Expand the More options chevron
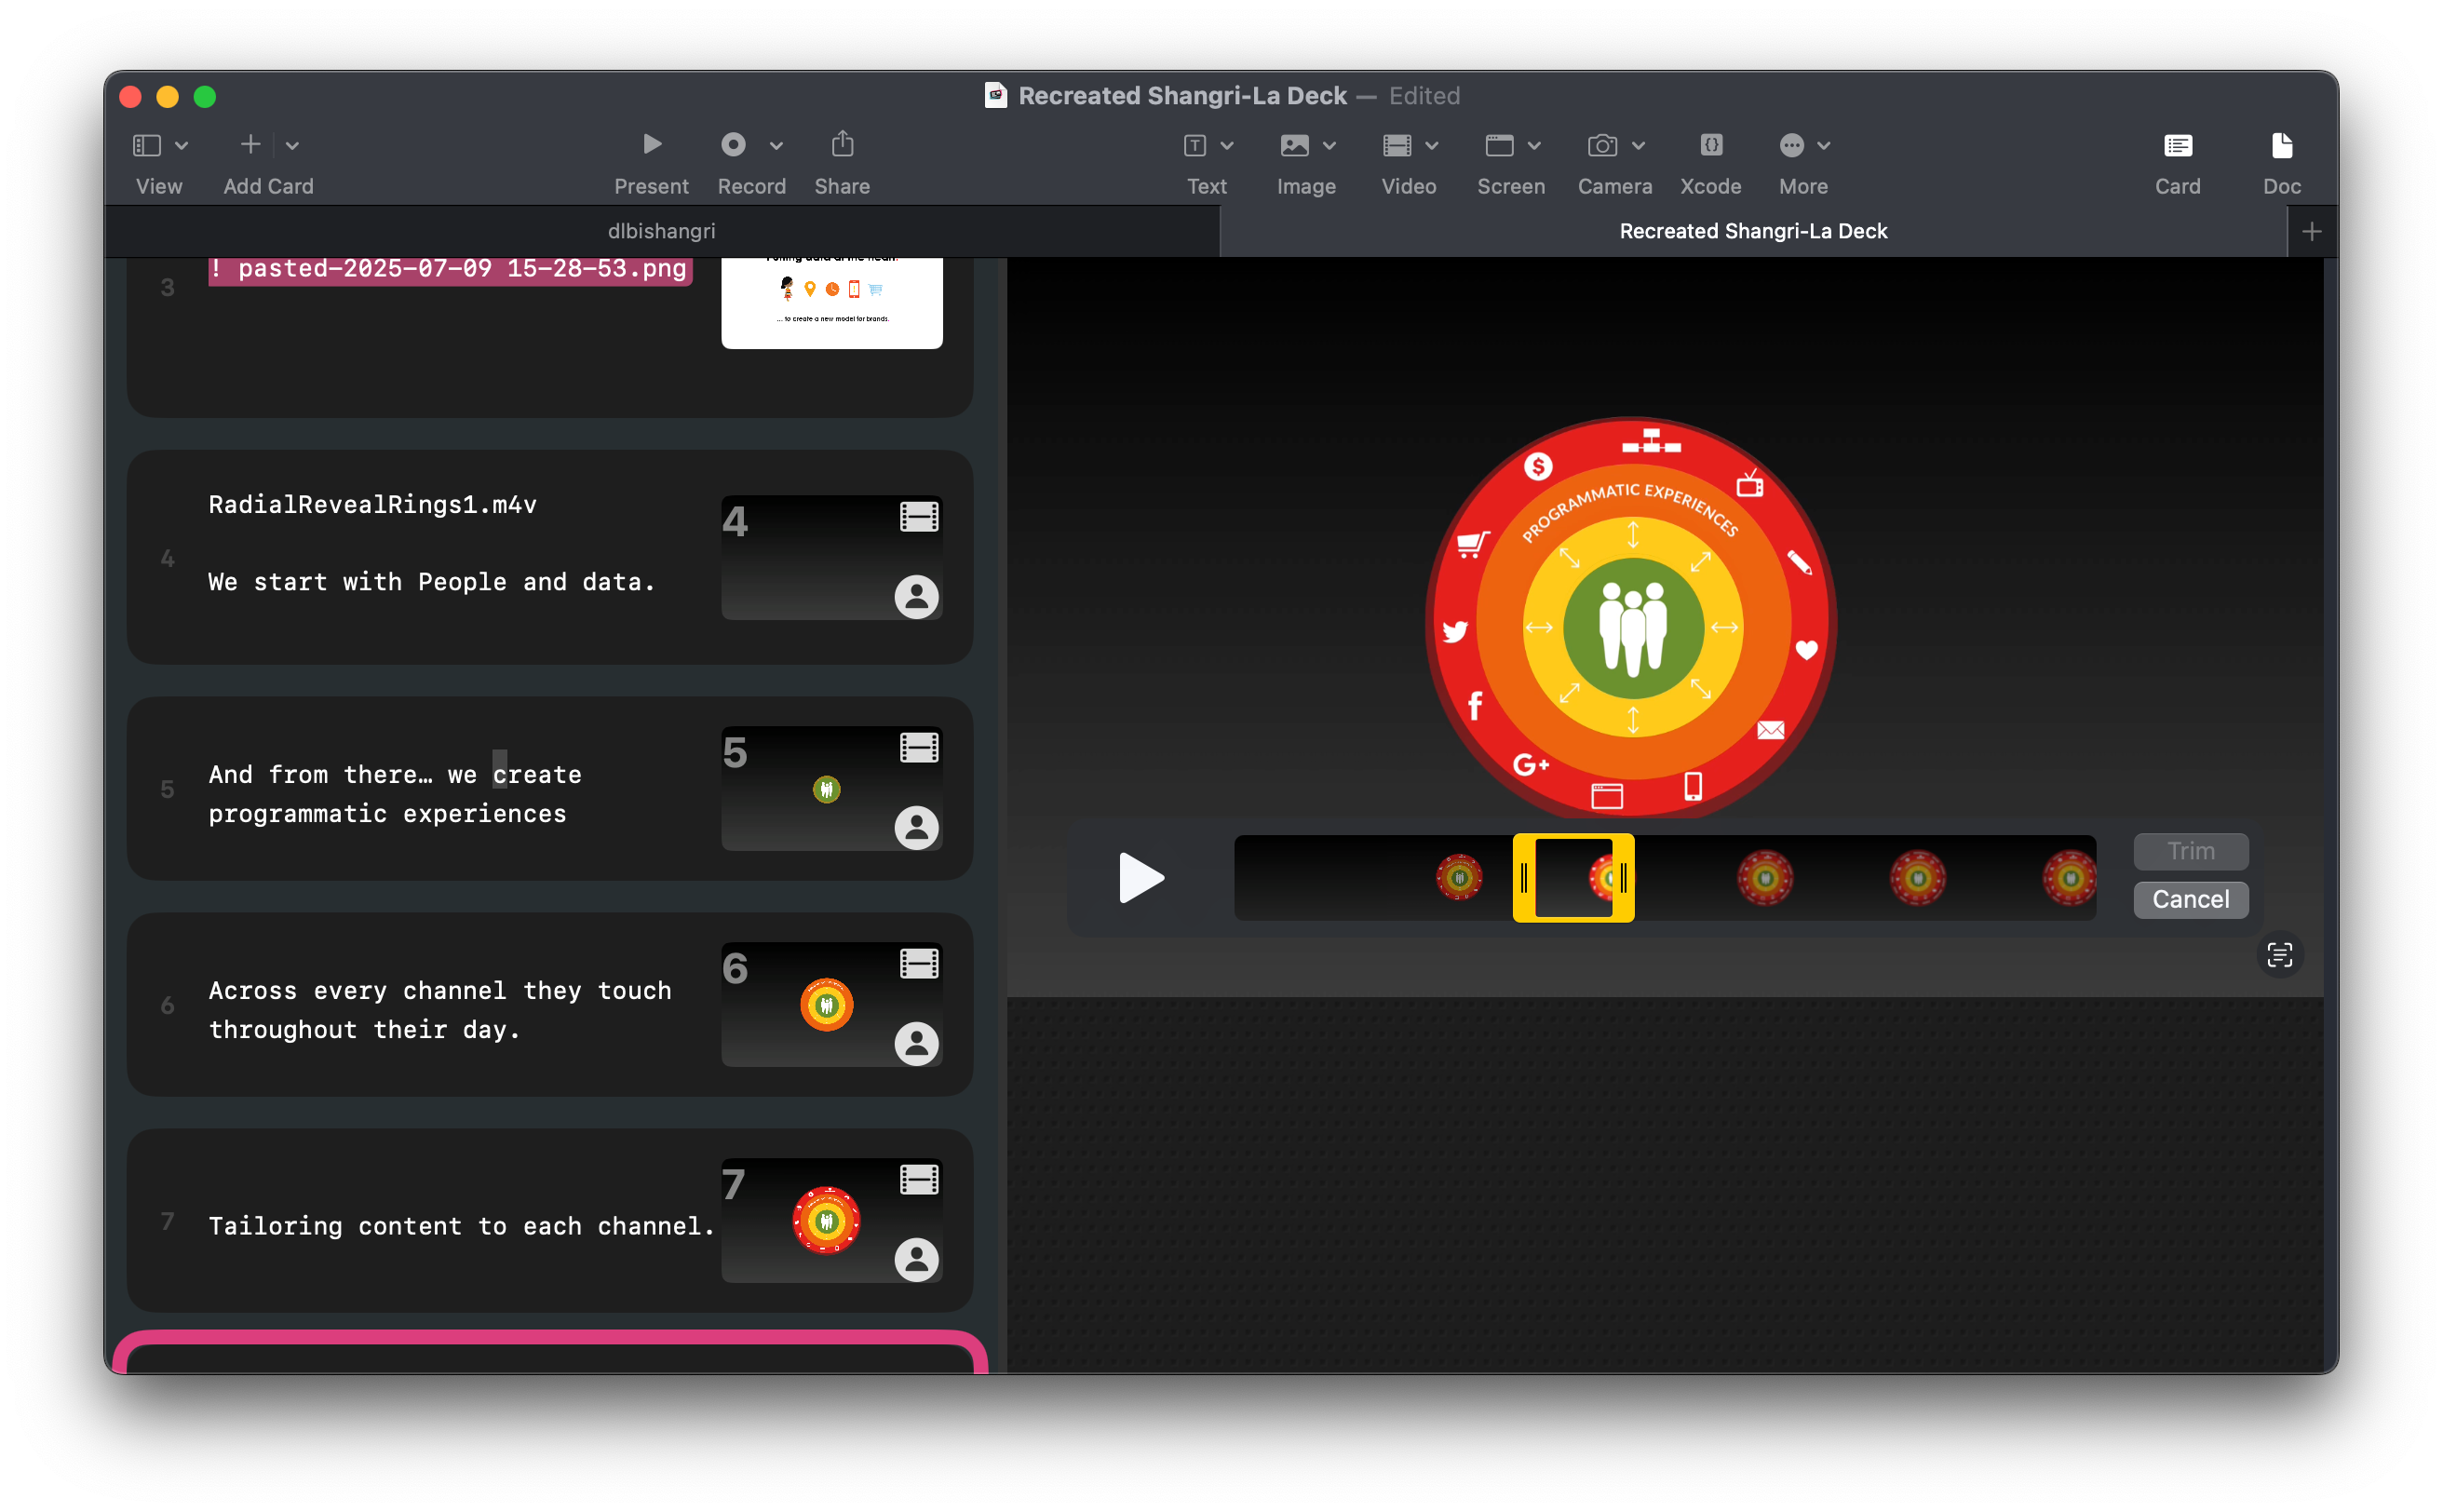This screenshot has width=2443, height=1512. point(1824,146)
